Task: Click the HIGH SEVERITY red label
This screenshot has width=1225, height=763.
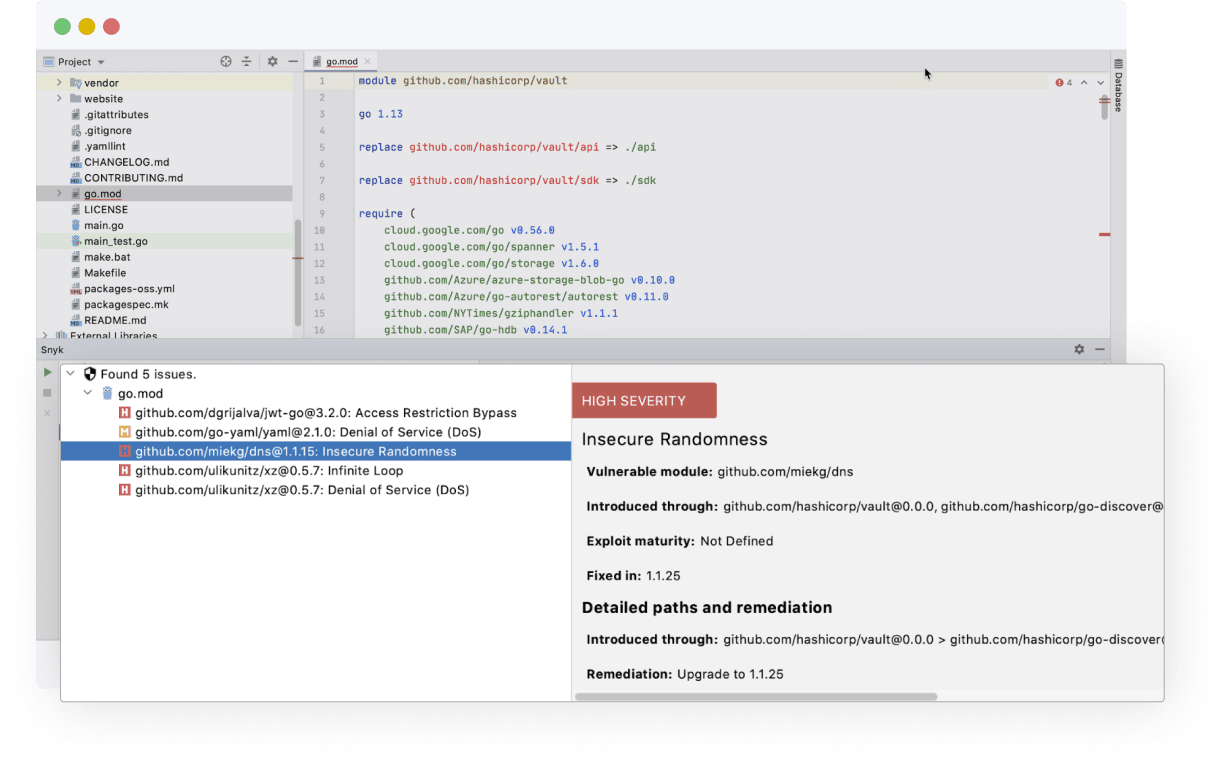Action: (x=644, y=401)
